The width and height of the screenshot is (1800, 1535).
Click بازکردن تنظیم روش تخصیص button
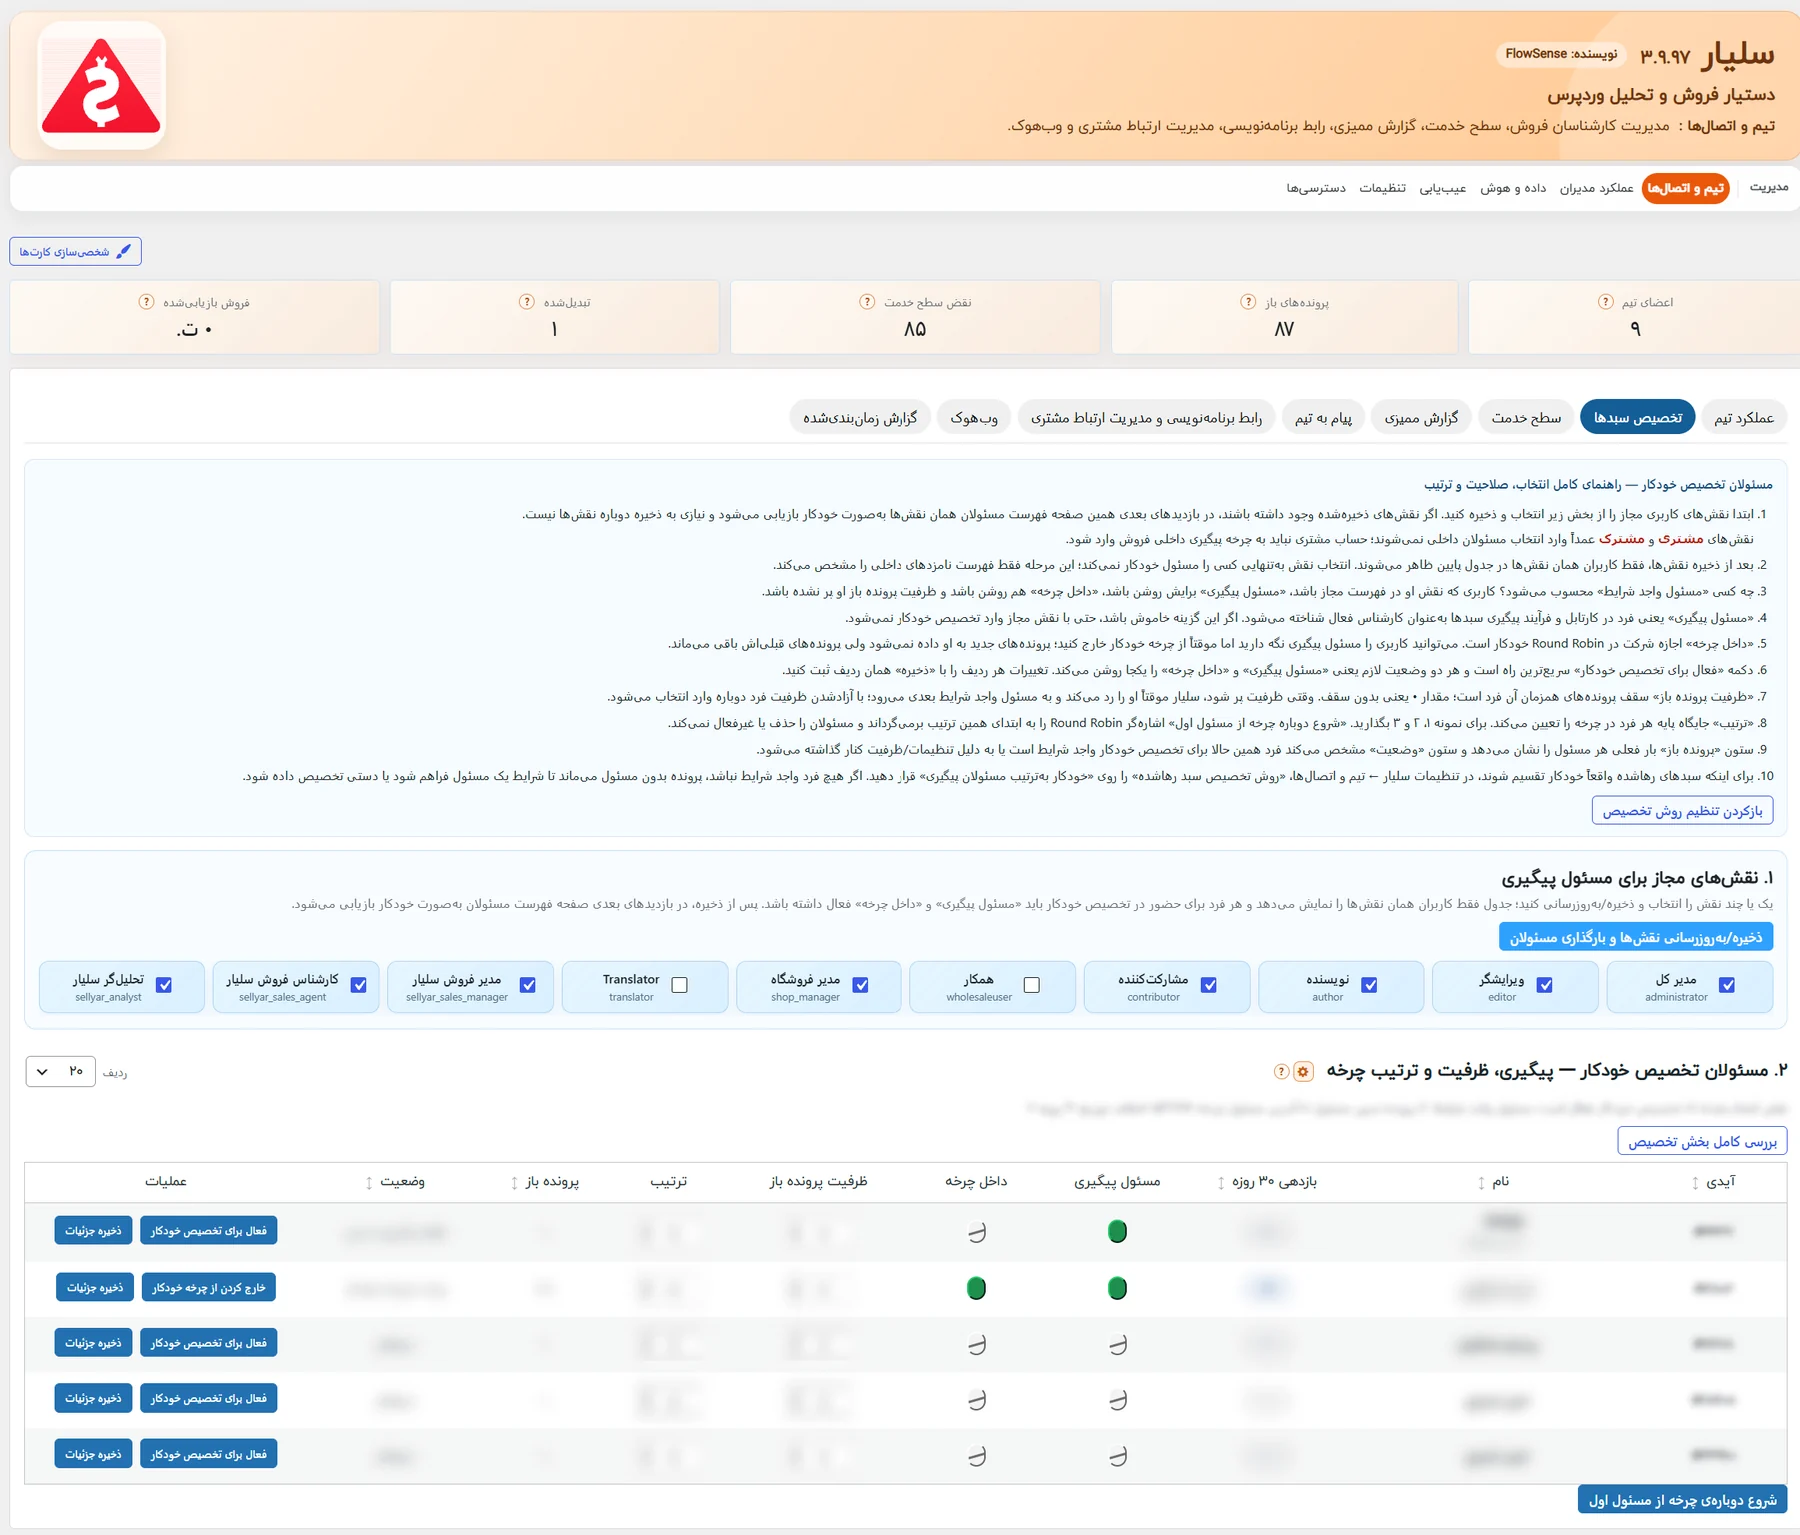1682,811
